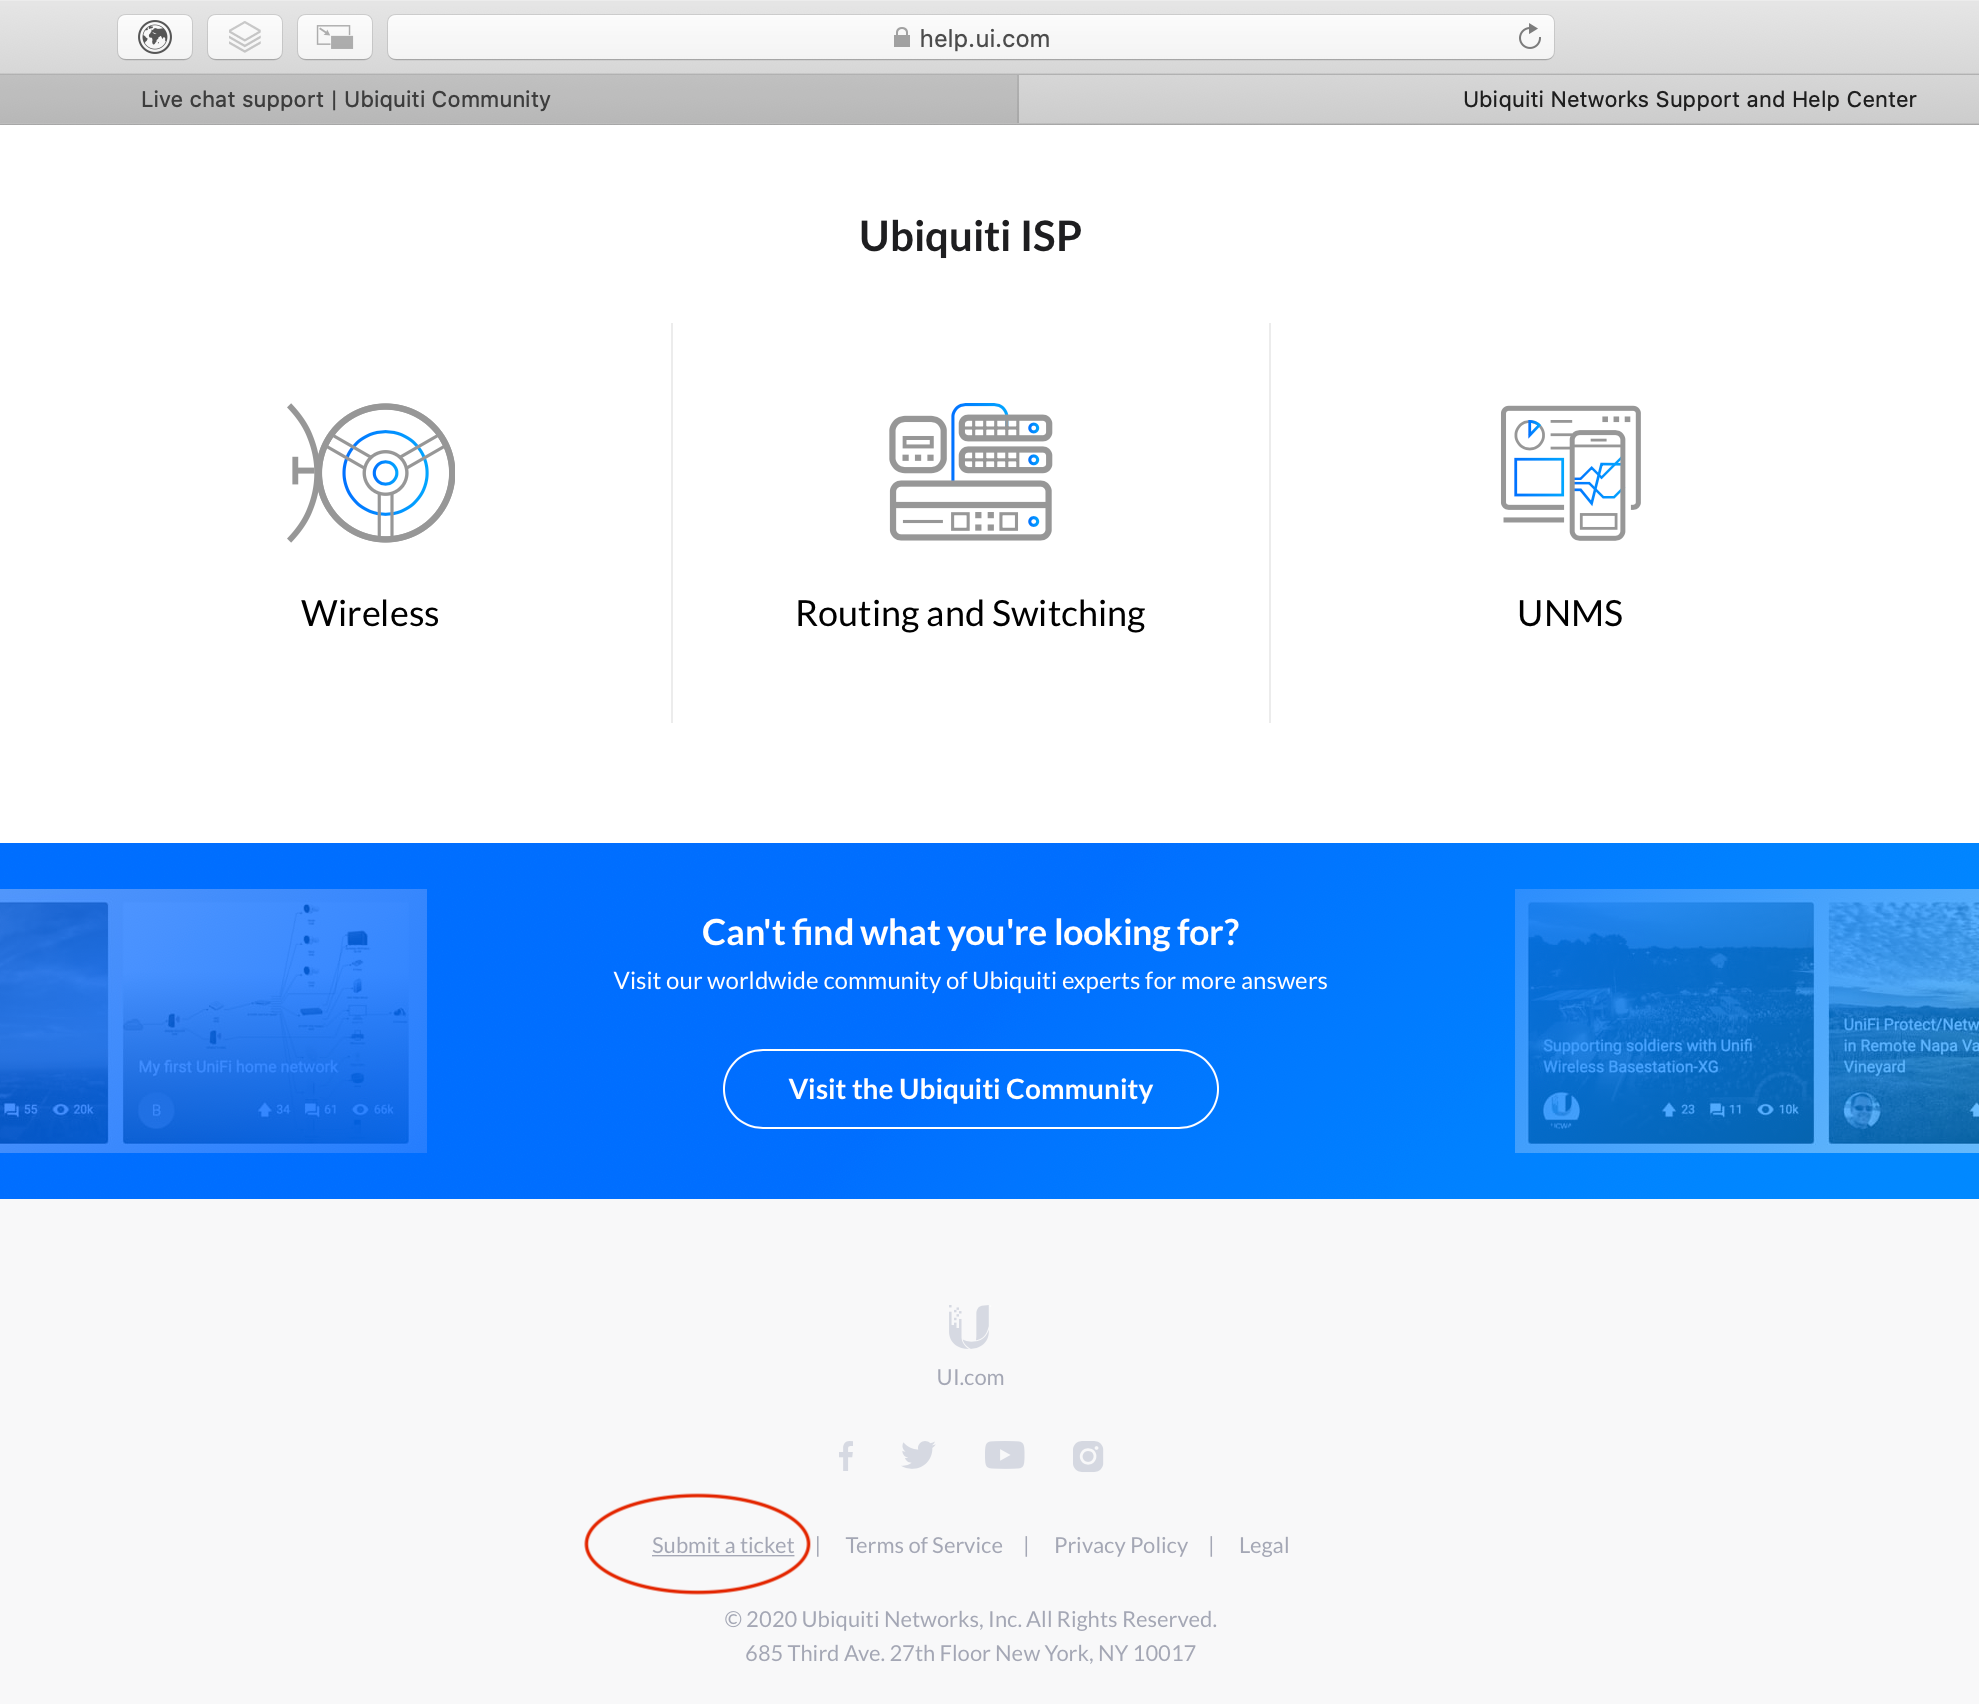This screenshot has height=1704, width=1979.
Task: Click the UI.com logo icon
Action: (x=973, y=1327)
